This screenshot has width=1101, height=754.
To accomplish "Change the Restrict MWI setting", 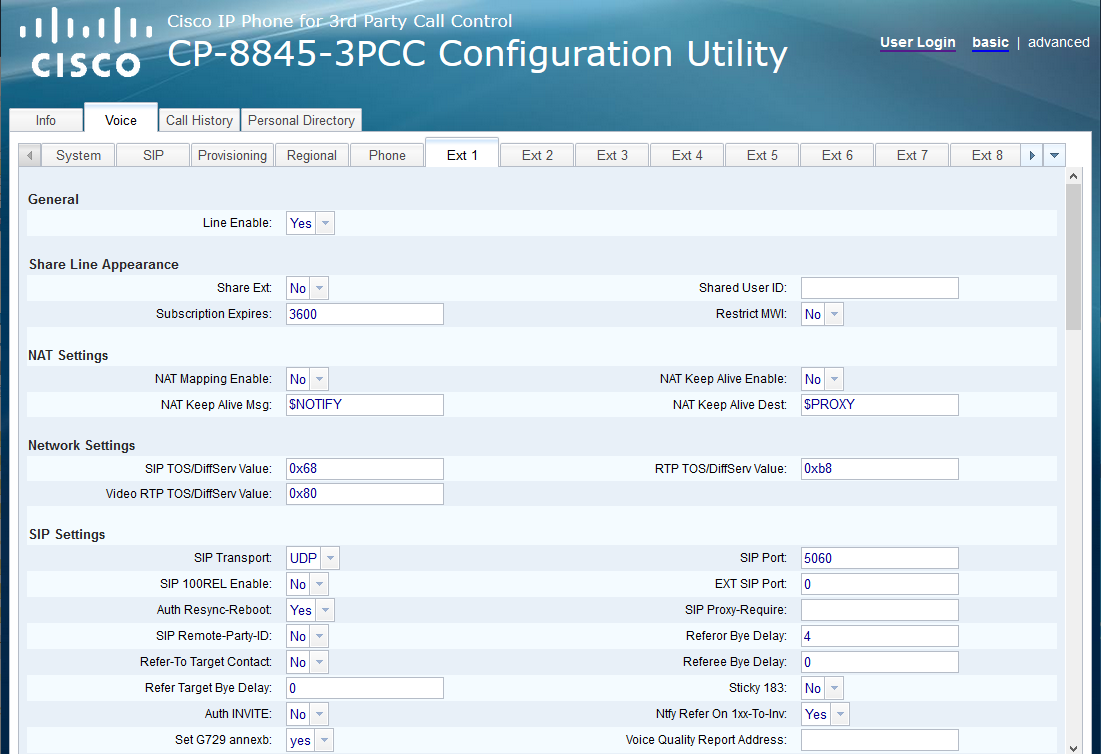I will point(822,314).
